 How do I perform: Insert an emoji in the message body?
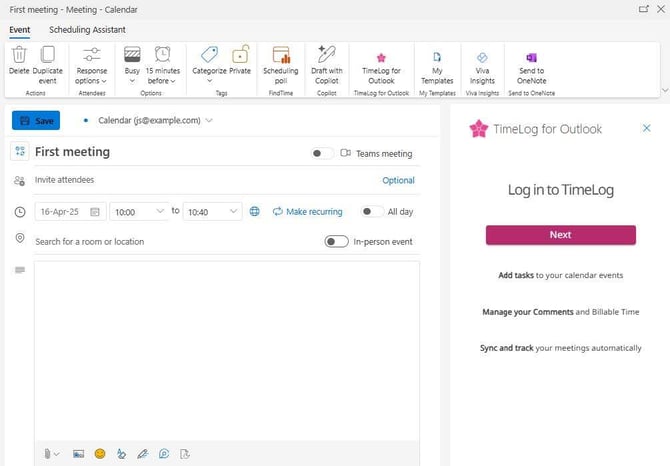click(x=100, y=453)
